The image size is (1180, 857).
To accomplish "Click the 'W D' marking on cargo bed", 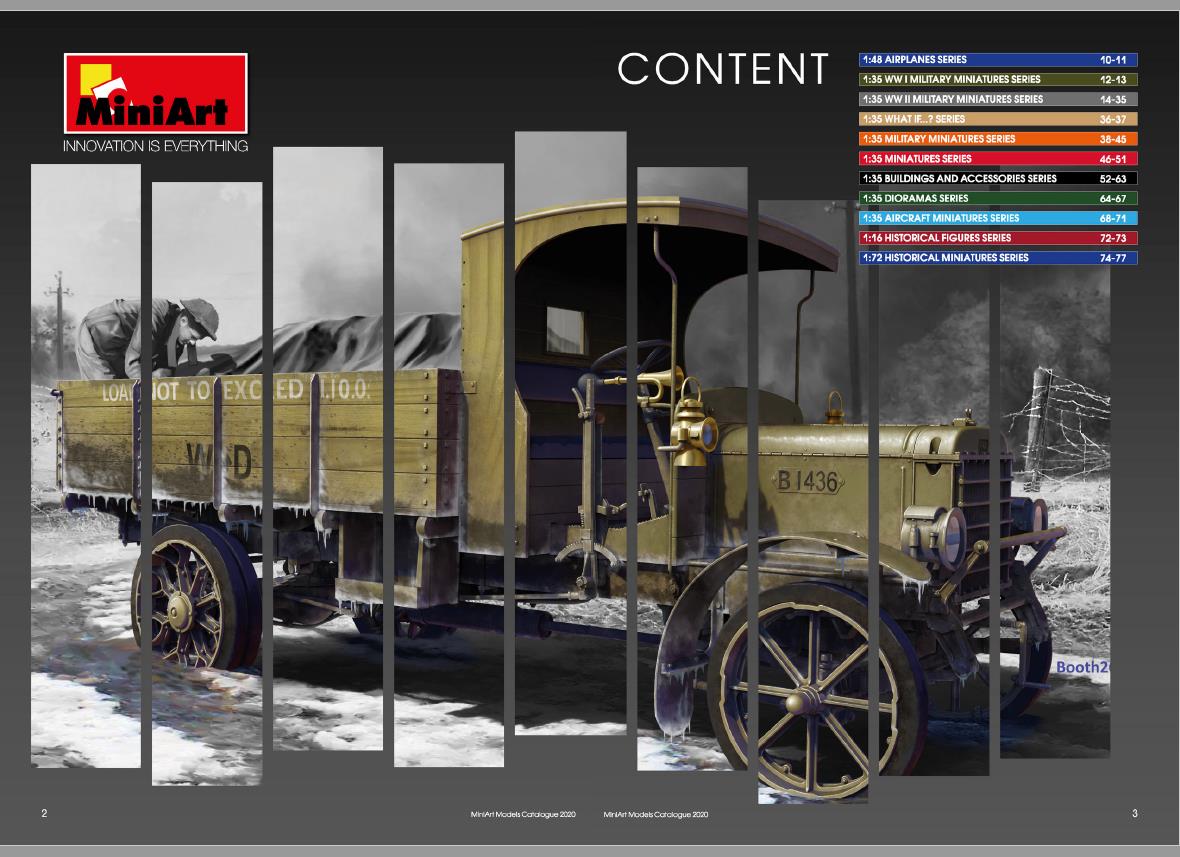I will click(x=218, y=460).
